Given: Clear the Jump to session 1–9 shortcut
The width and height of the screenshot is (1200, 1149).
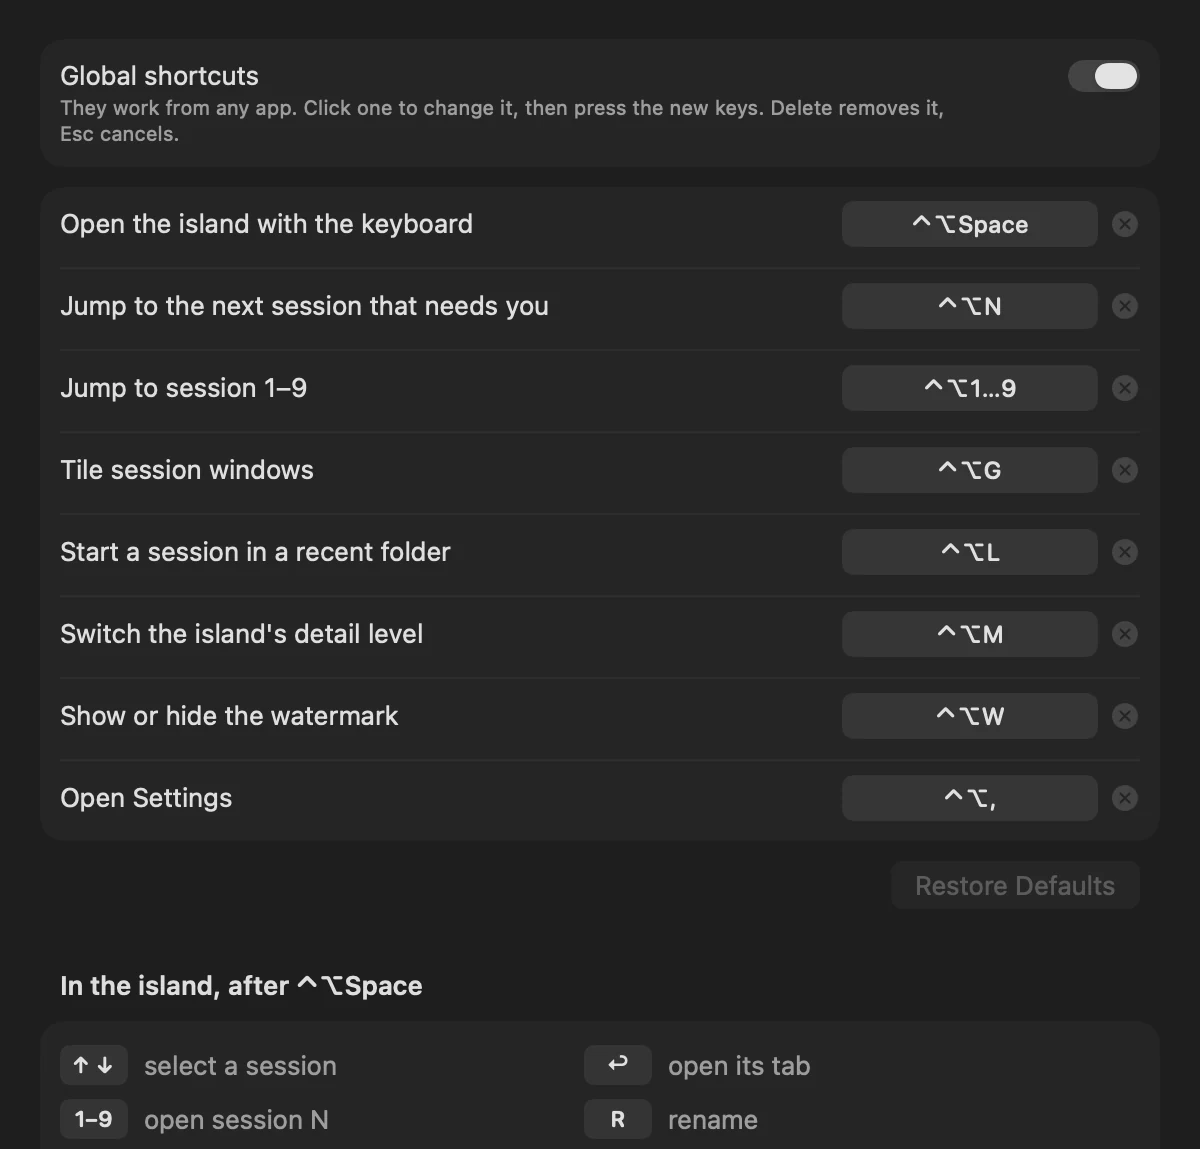Looking at the screenshot, I should click(1125, 388).
